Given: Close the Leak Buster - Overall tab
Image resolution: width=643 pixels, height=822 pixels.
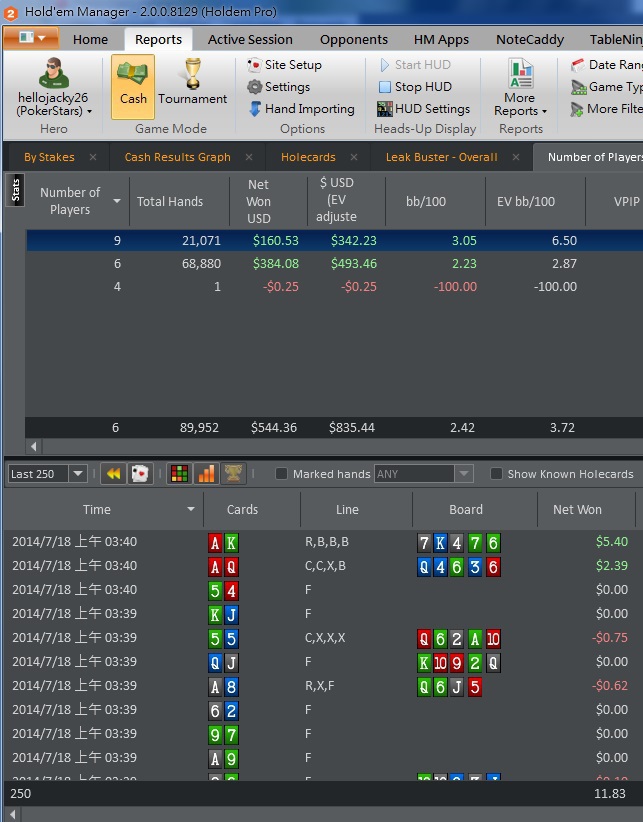Looking at the screenshot, I should coord(516,157).
